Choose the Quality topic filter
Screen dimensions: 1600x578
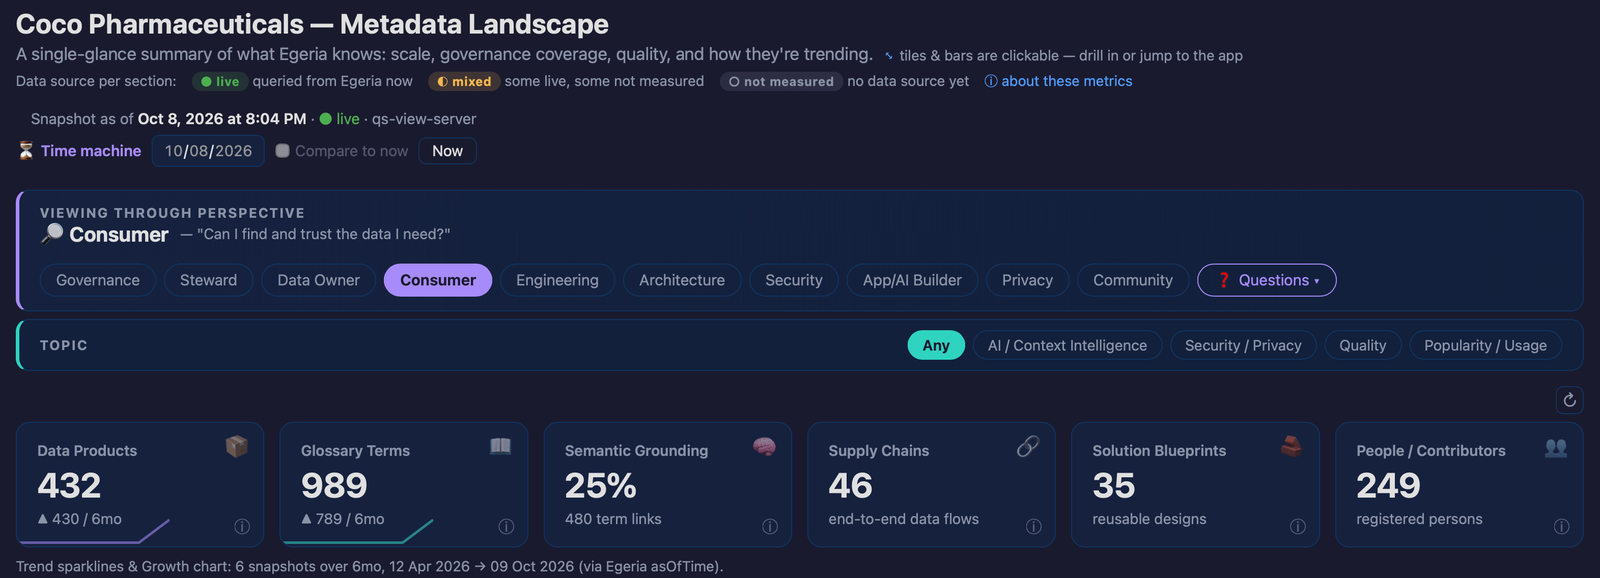click(1363, 345)
